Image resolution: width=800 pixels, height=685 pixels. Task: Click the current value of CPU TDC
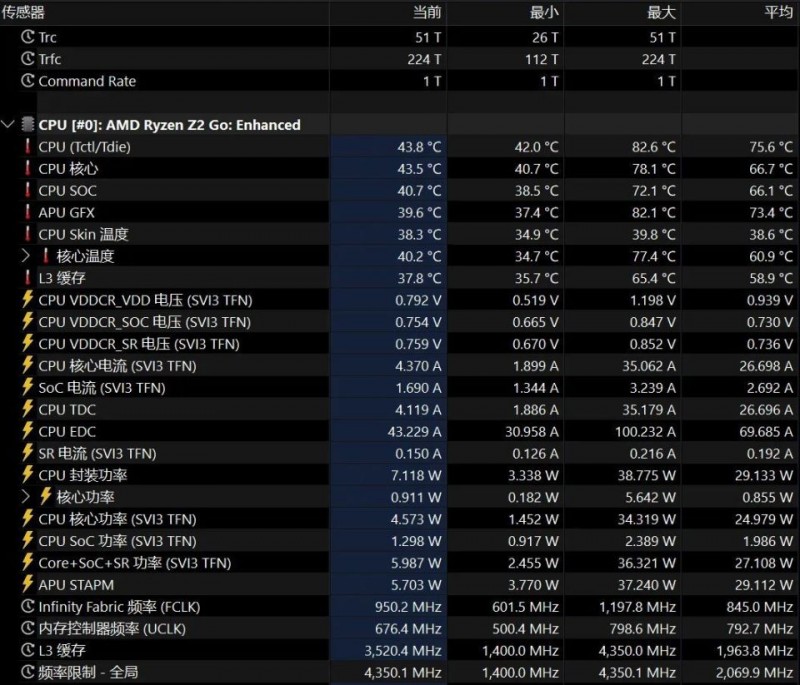[419, 409]
